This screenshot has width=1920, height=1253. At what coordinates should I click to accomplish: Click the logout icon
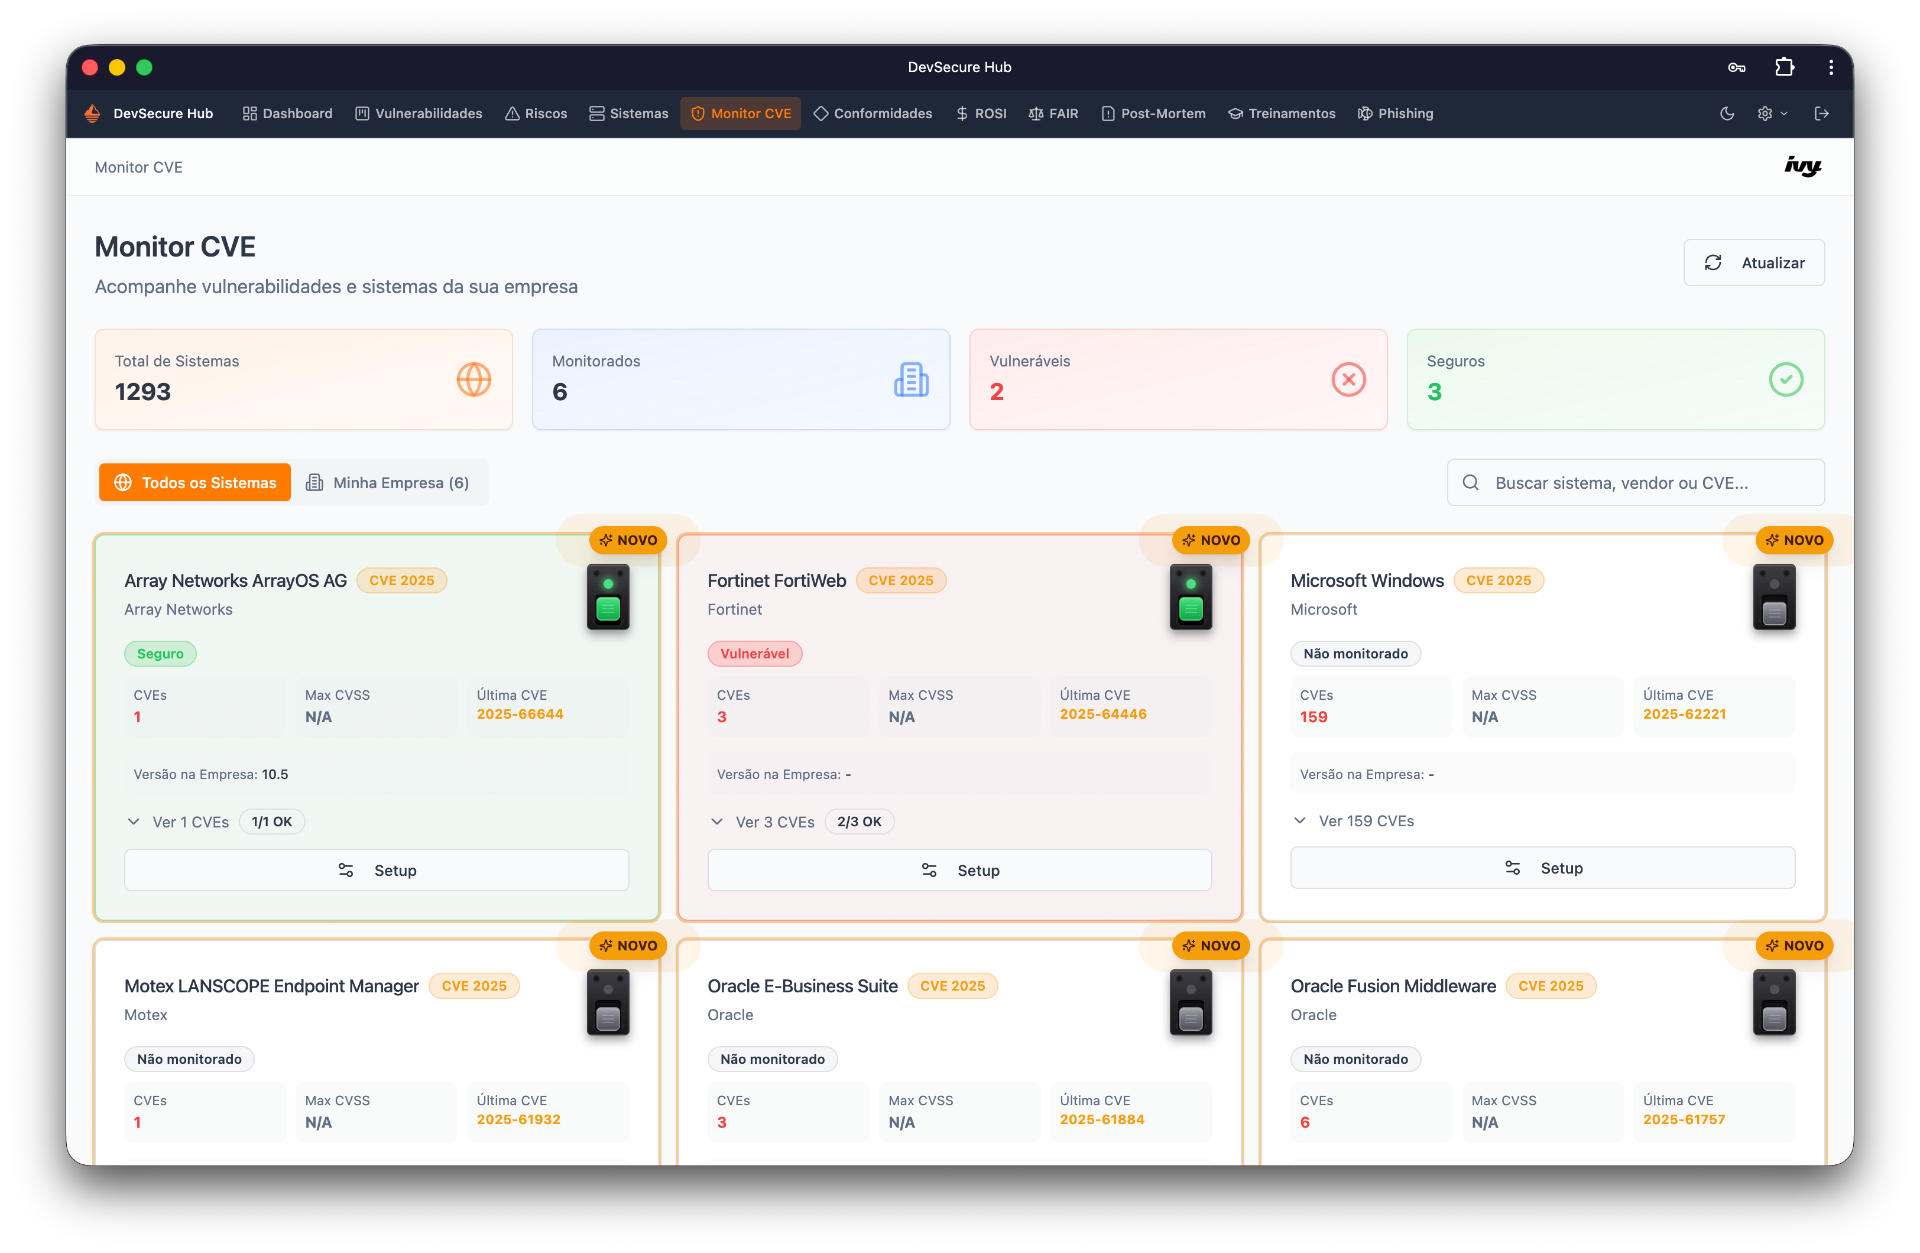coord(1822,113)
